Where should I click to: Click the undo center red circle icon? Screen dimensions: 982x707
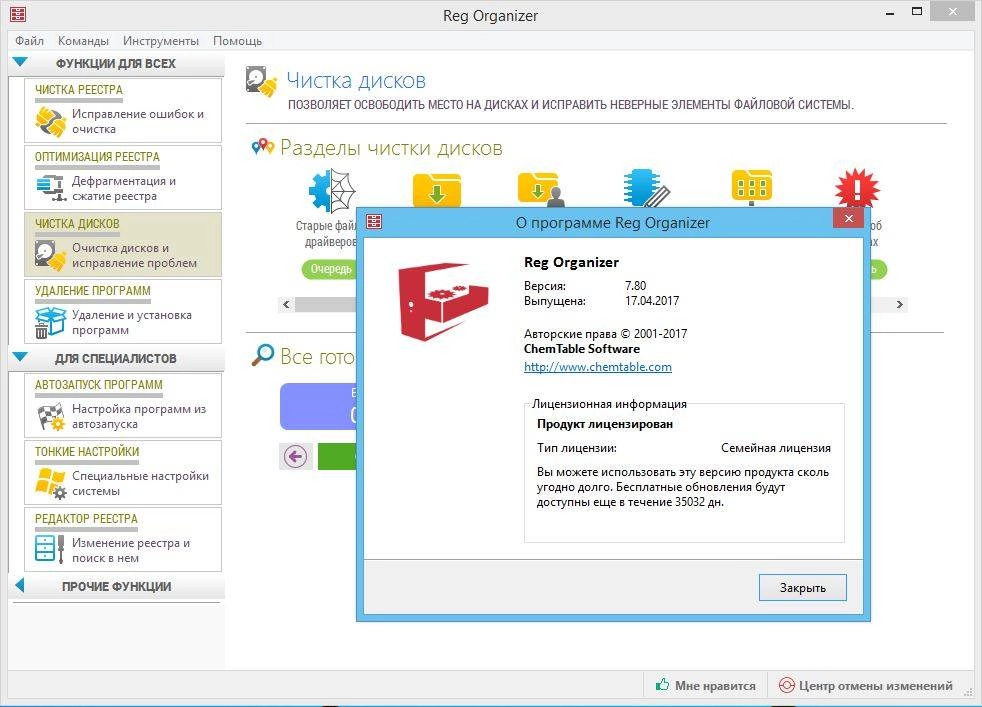[x=786, y=685]
